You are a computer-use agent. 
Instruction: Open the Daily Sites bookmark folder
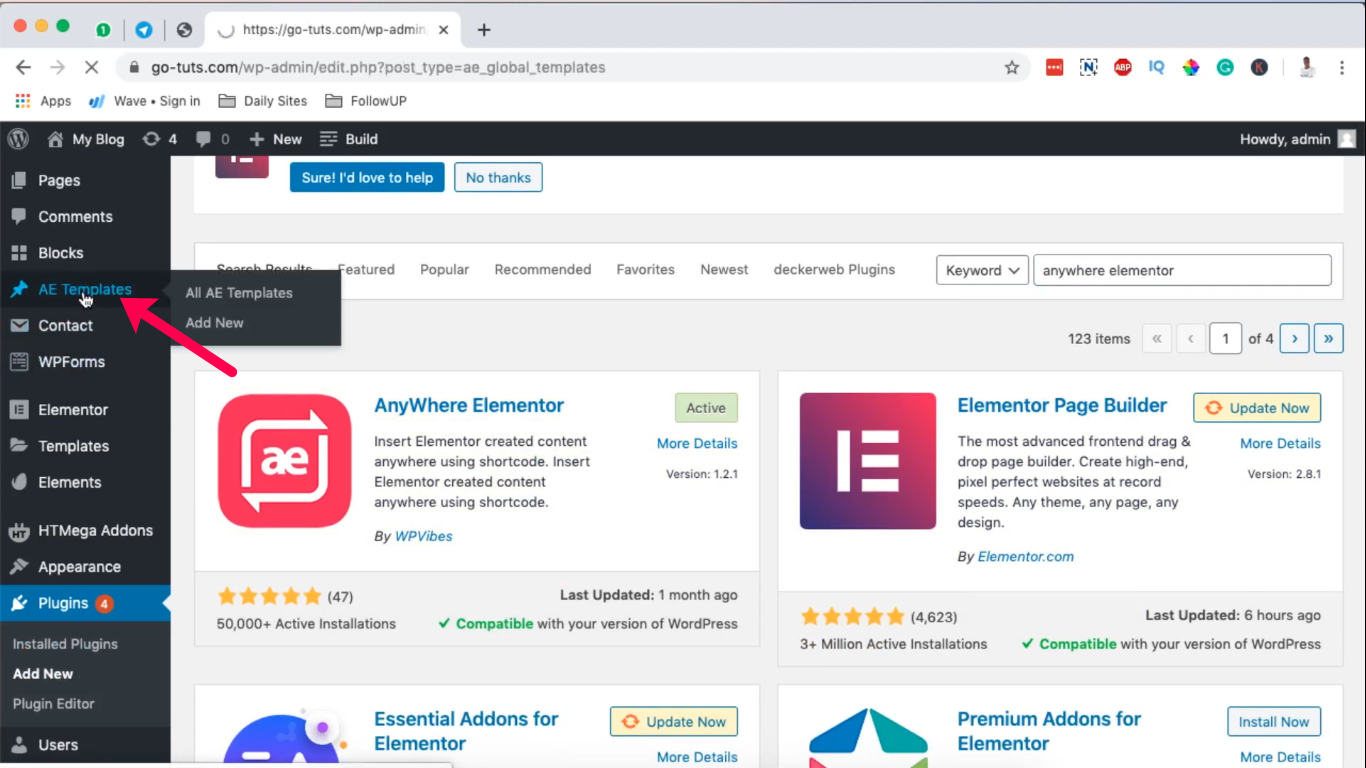pos(263,101)
